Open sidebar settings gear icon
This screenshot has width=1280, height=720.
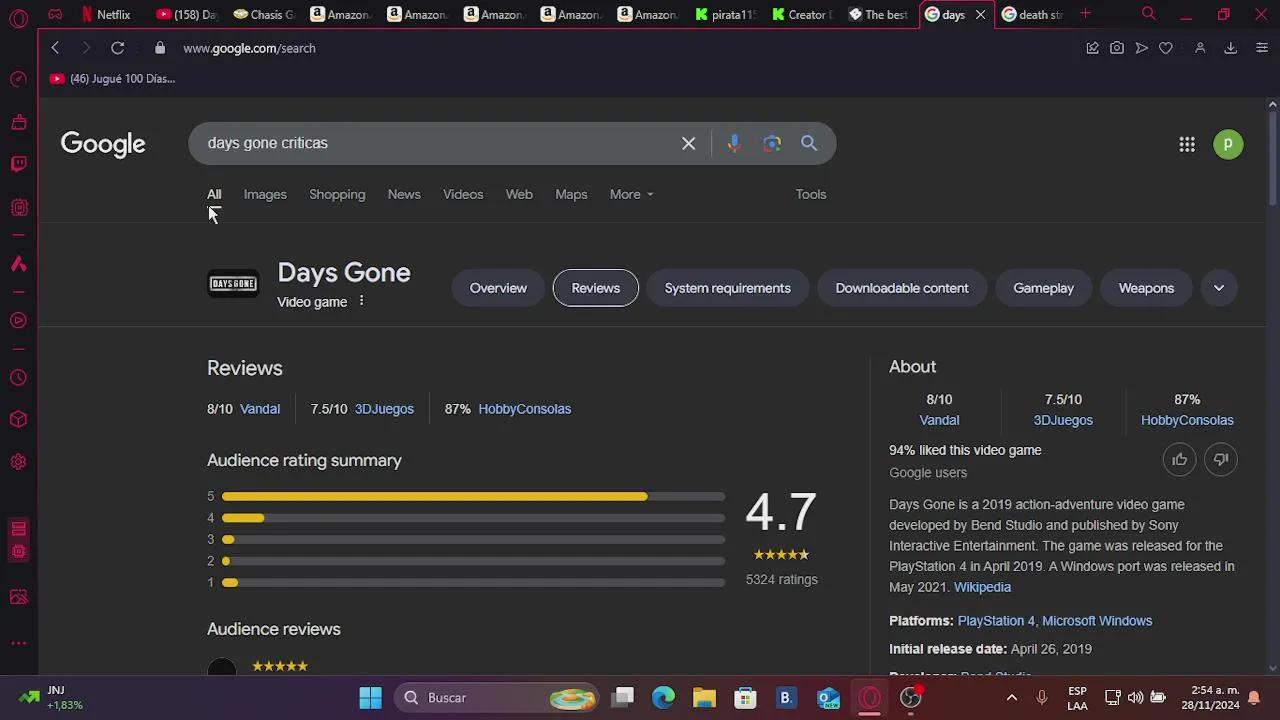(x=18, y=461)
